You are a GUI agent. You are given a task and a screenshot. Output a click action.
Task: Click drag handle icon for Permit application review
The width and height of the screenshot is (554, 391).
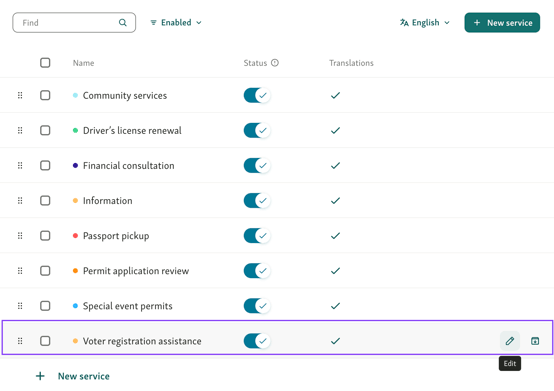[20, 271]
